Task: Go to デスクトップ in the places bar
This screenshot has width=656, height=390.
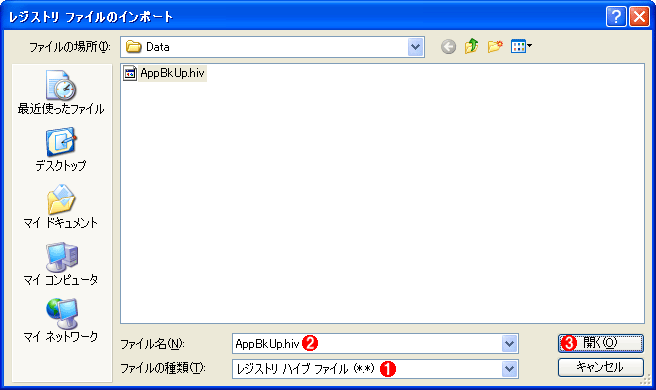Action: [x=61, y=150]
